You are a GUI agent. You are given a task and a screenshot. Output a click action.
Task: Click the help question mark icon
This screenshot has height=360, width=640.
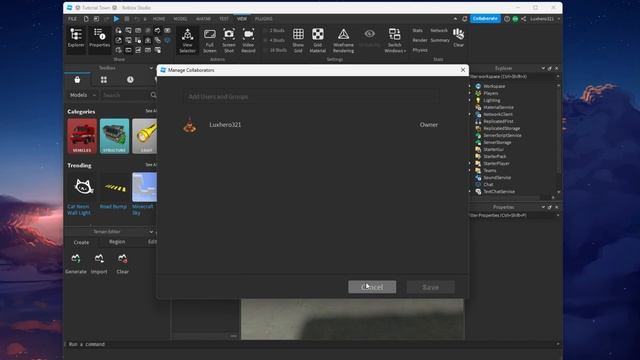[507, 19]
